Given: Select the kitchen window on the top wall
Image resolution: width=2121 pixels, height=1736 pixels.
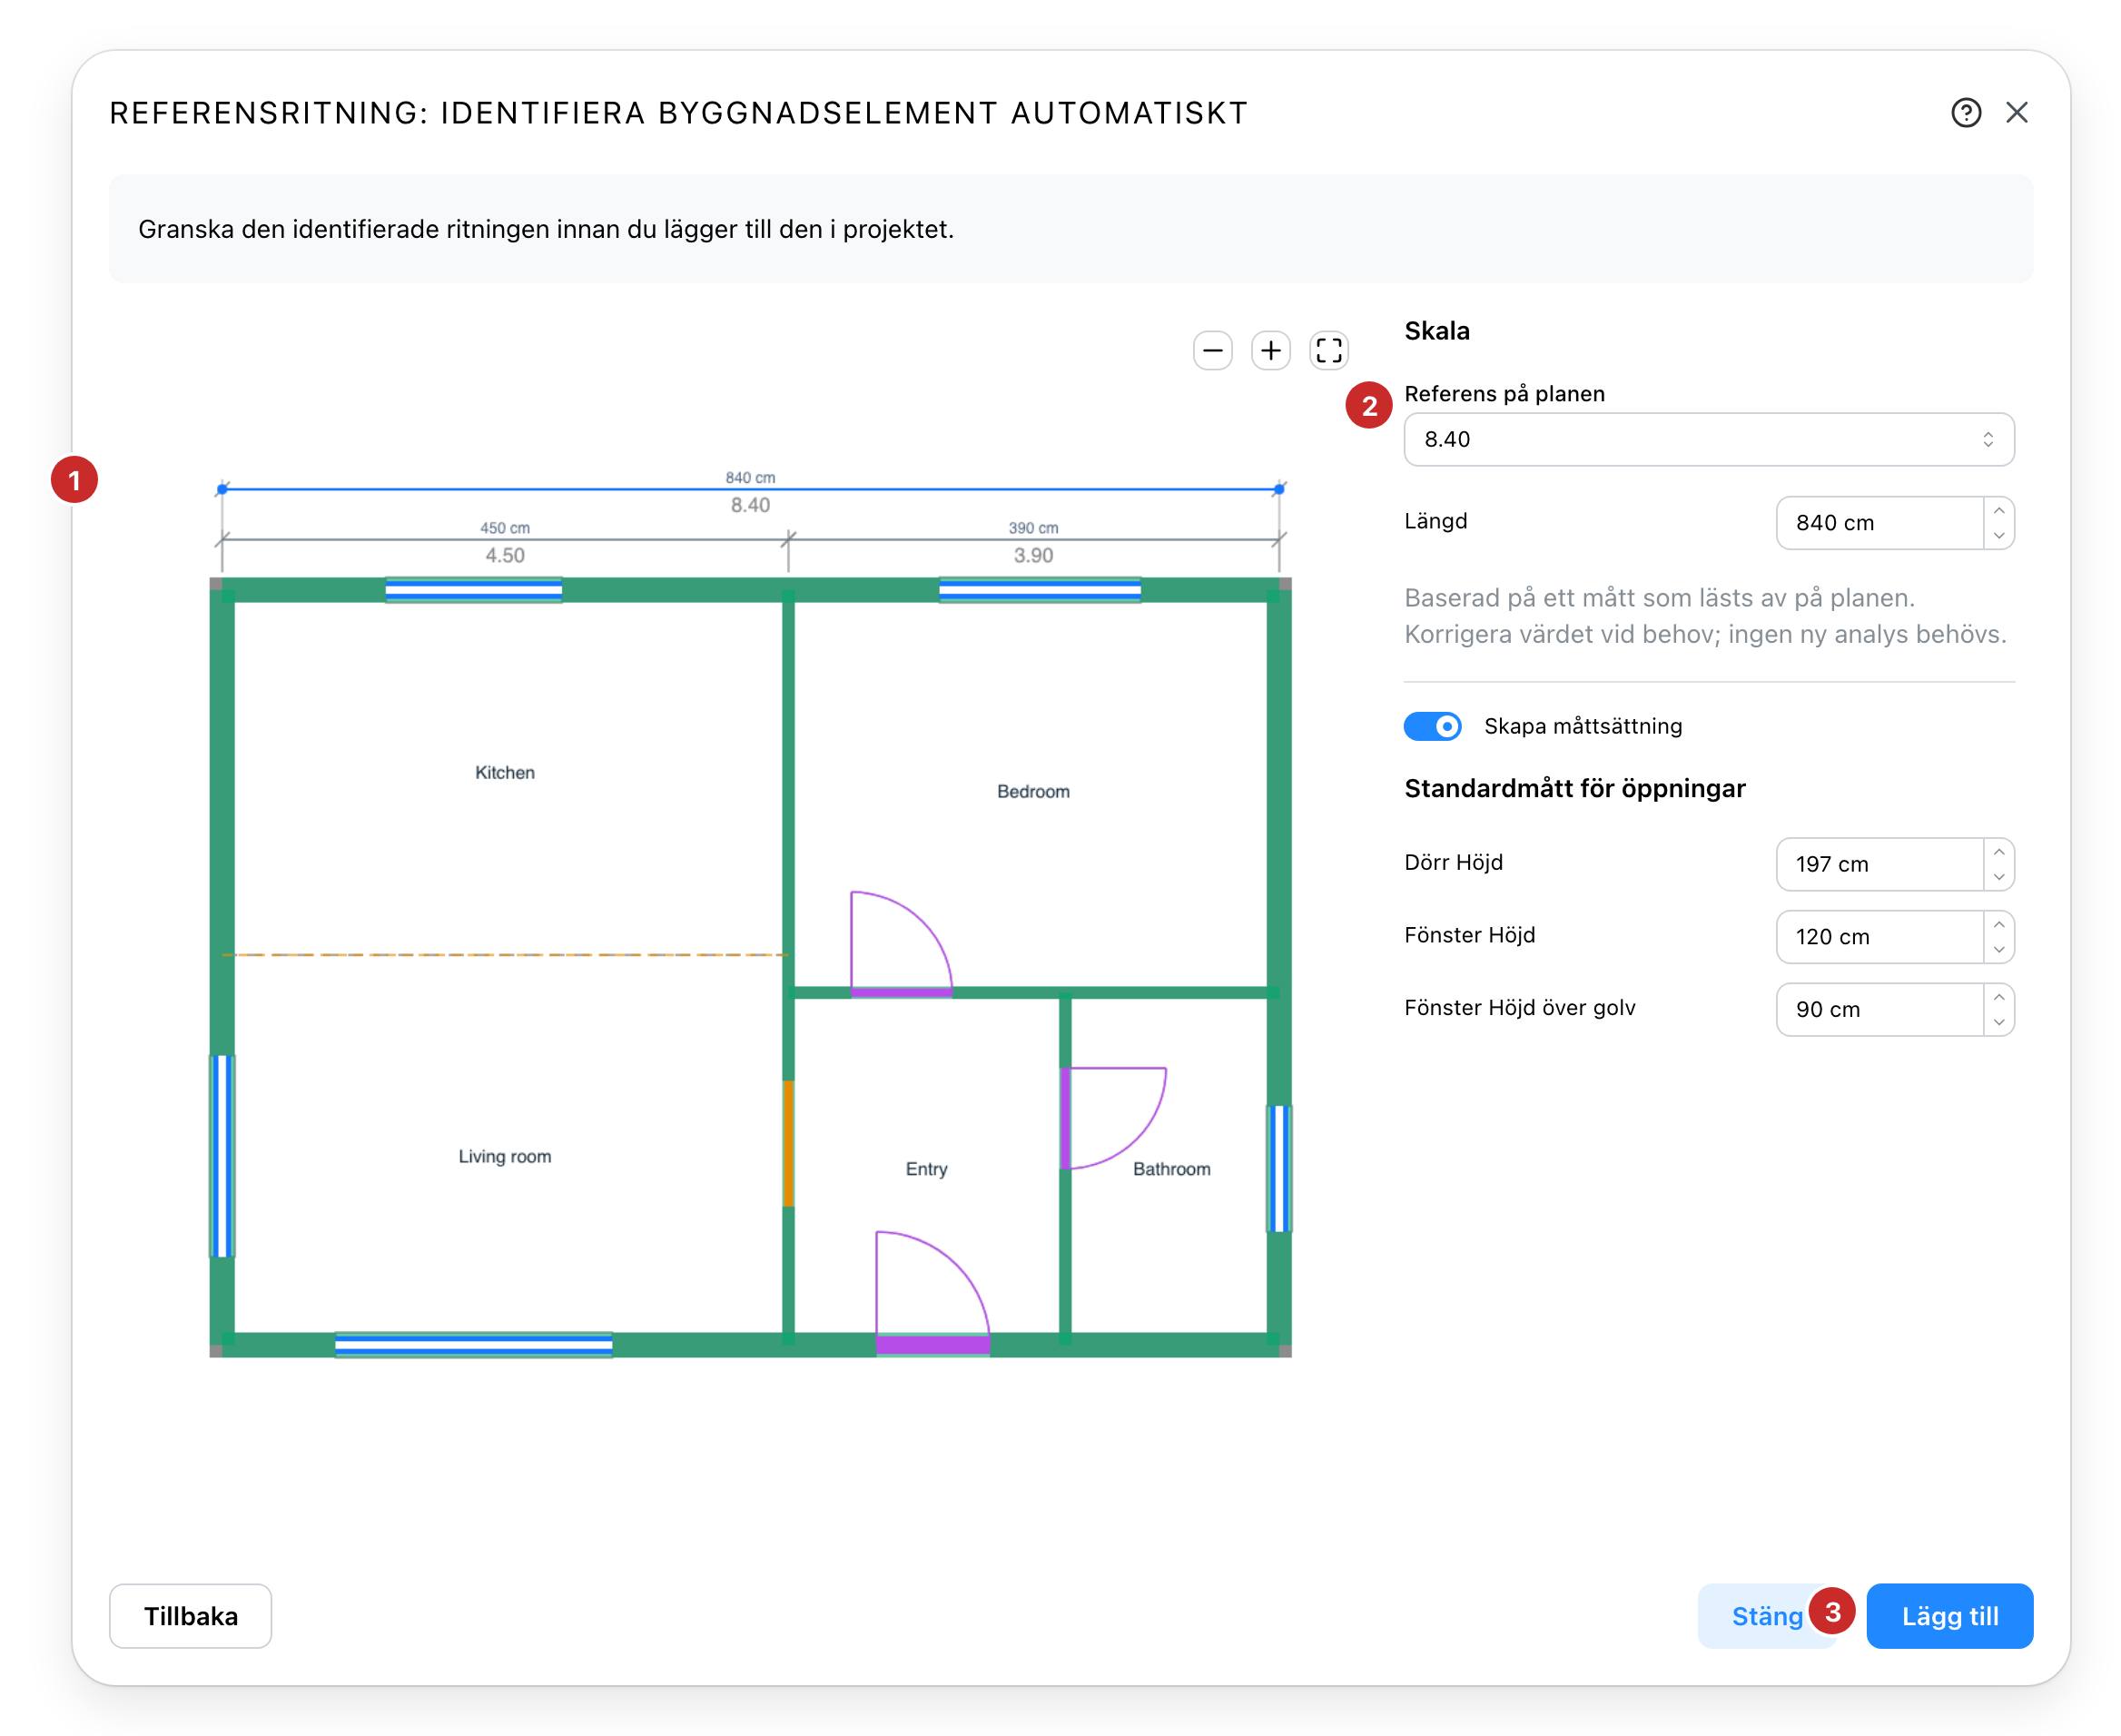Looking at the screenshot, I should pyautogui.click(x=473, y=590).
